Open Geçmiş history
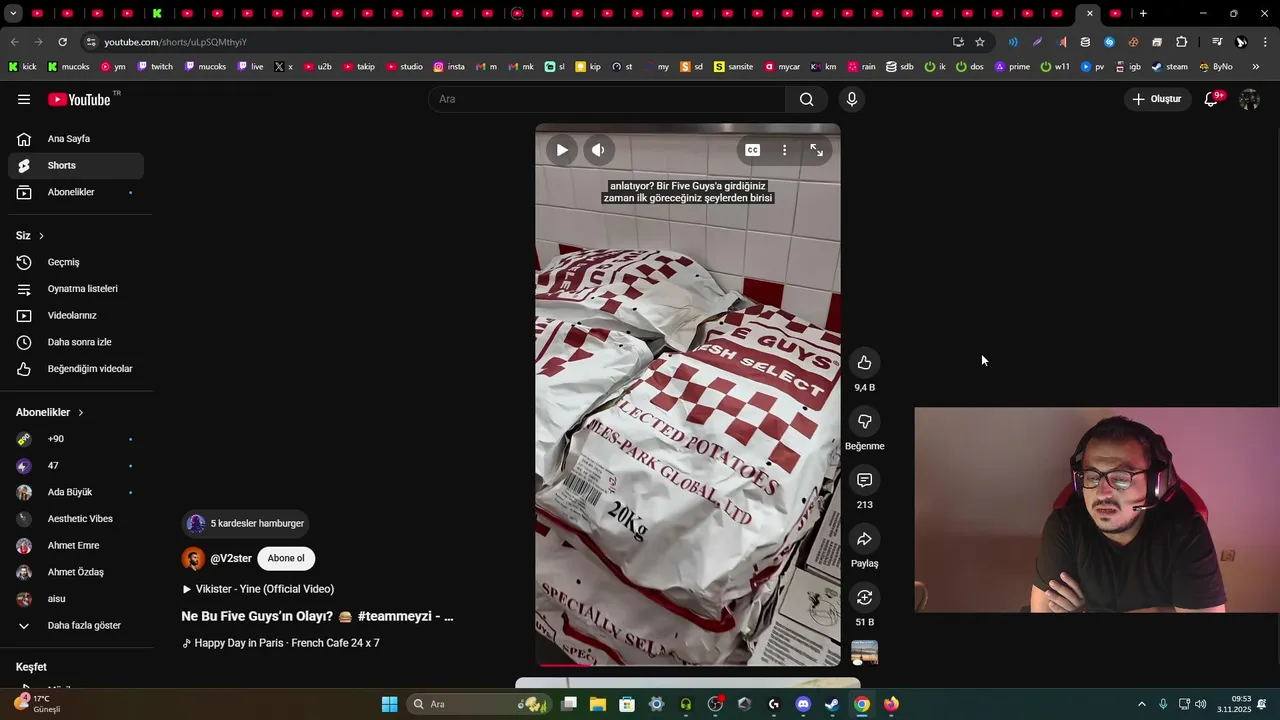Viewport: 1280px width, 720px height. [76, 262]
